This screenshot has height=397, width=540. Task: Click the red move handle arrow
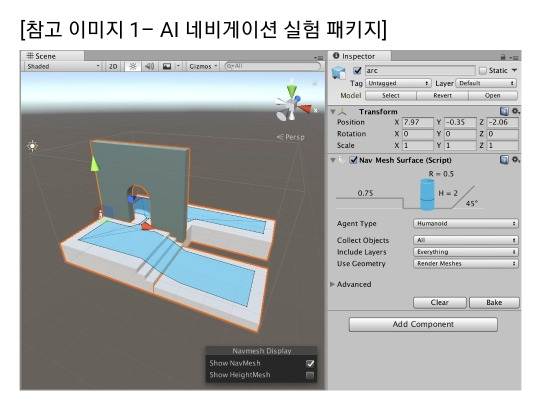147,226
